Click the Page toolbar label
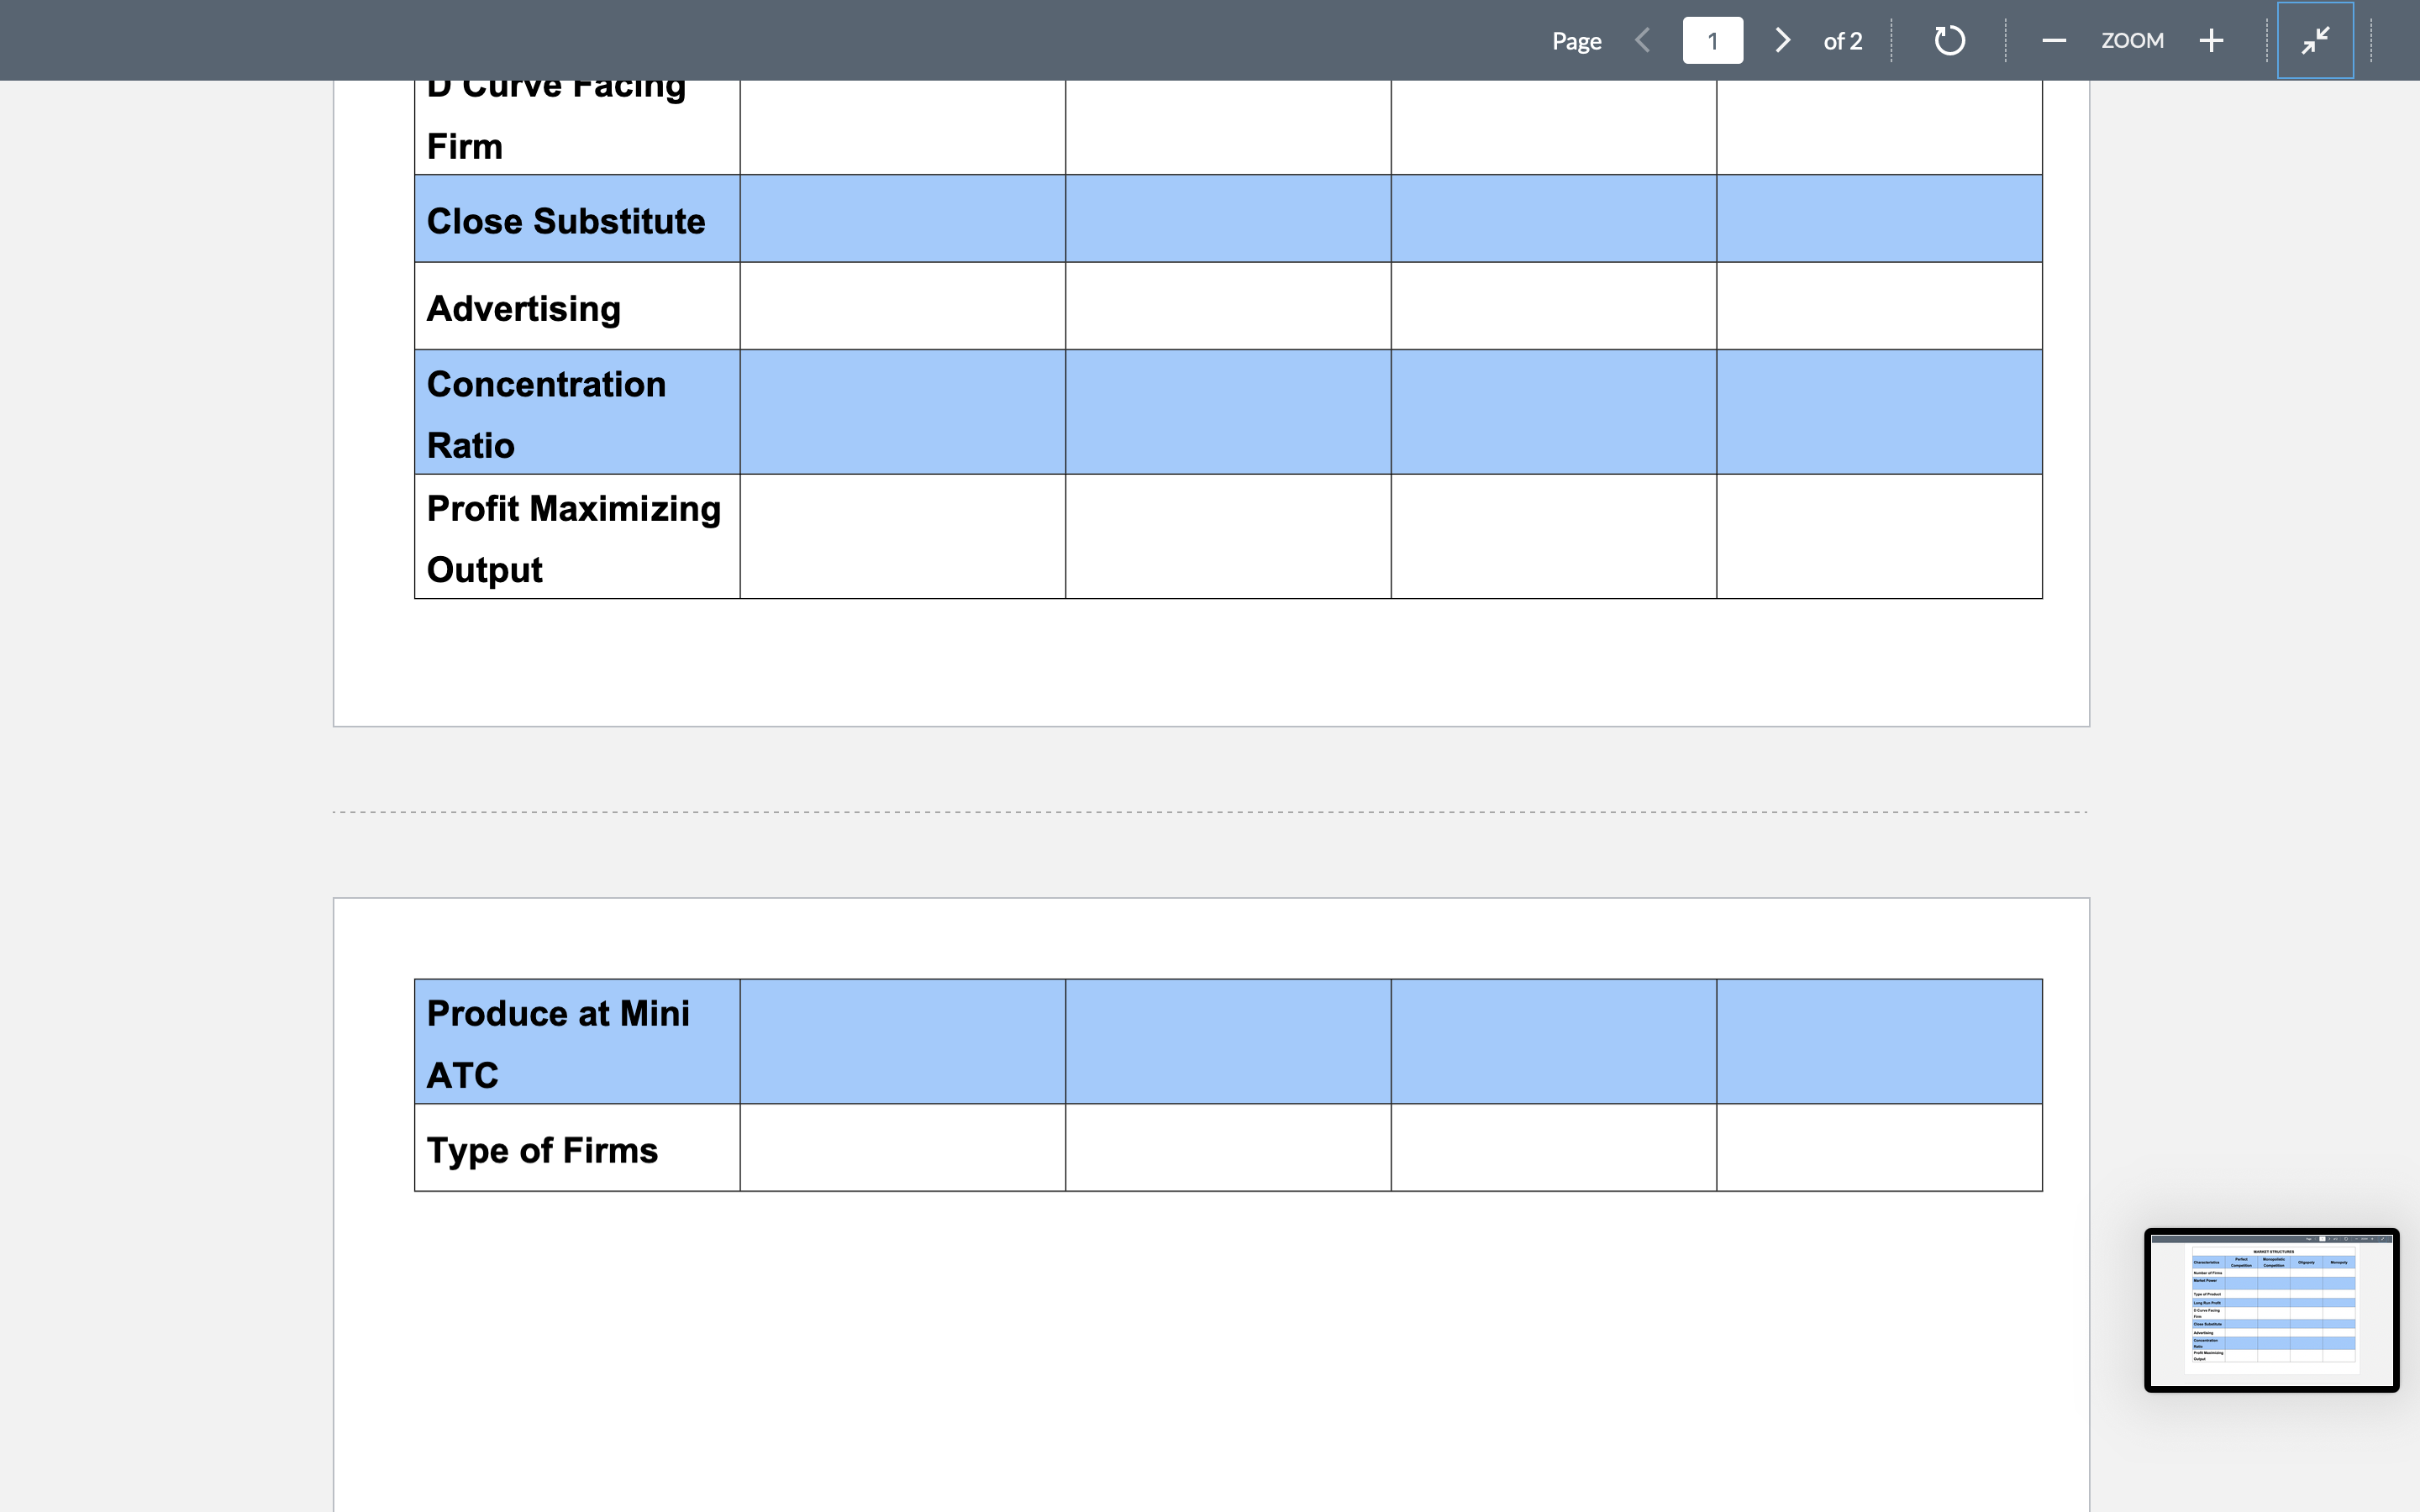 click(x=1576, y=40)
